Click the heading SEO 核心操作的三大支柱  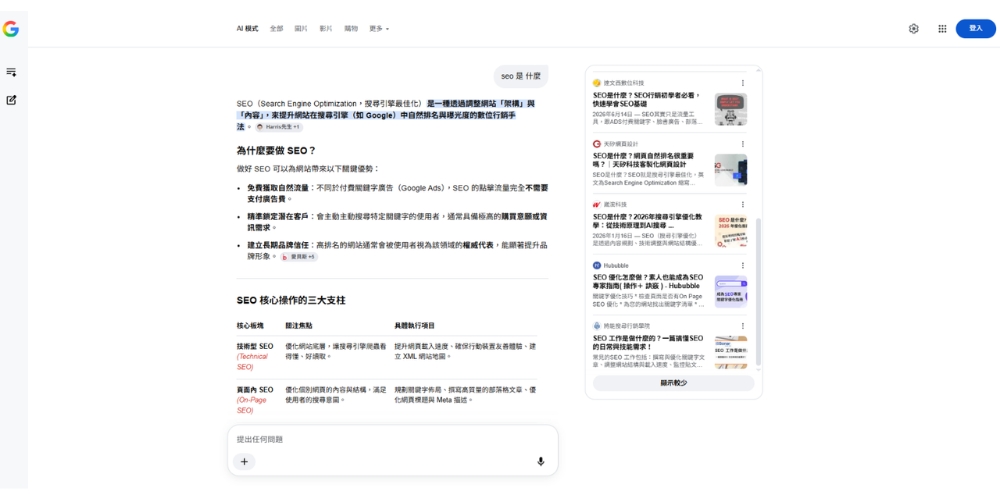(x=291, y=300)
